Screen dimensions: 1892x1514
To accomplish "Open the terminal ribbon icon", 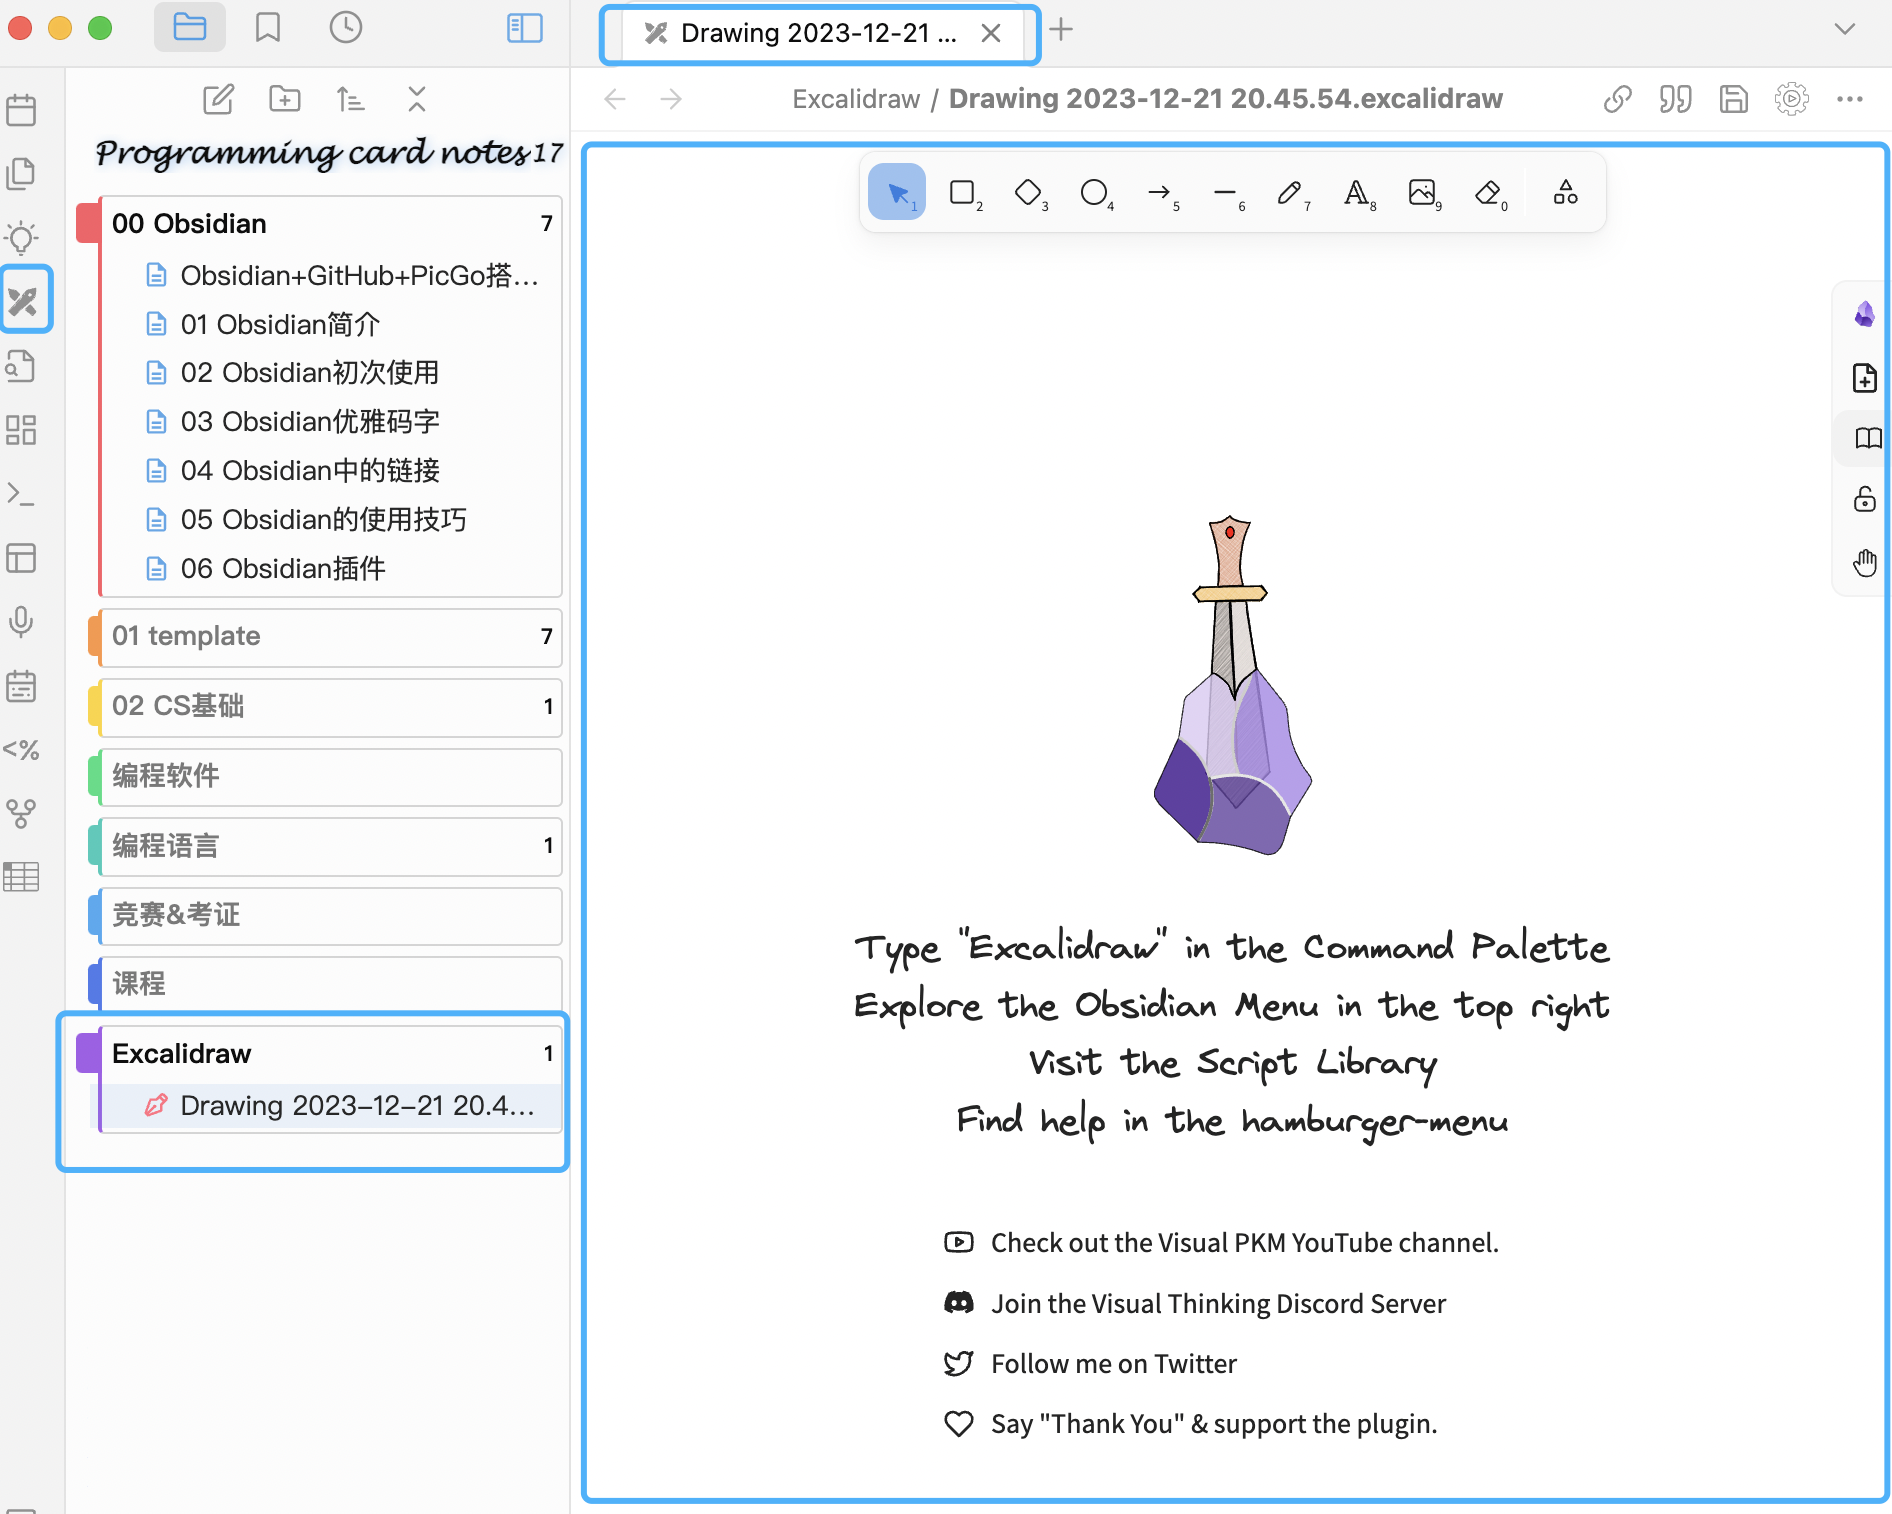I will (21, 494).
